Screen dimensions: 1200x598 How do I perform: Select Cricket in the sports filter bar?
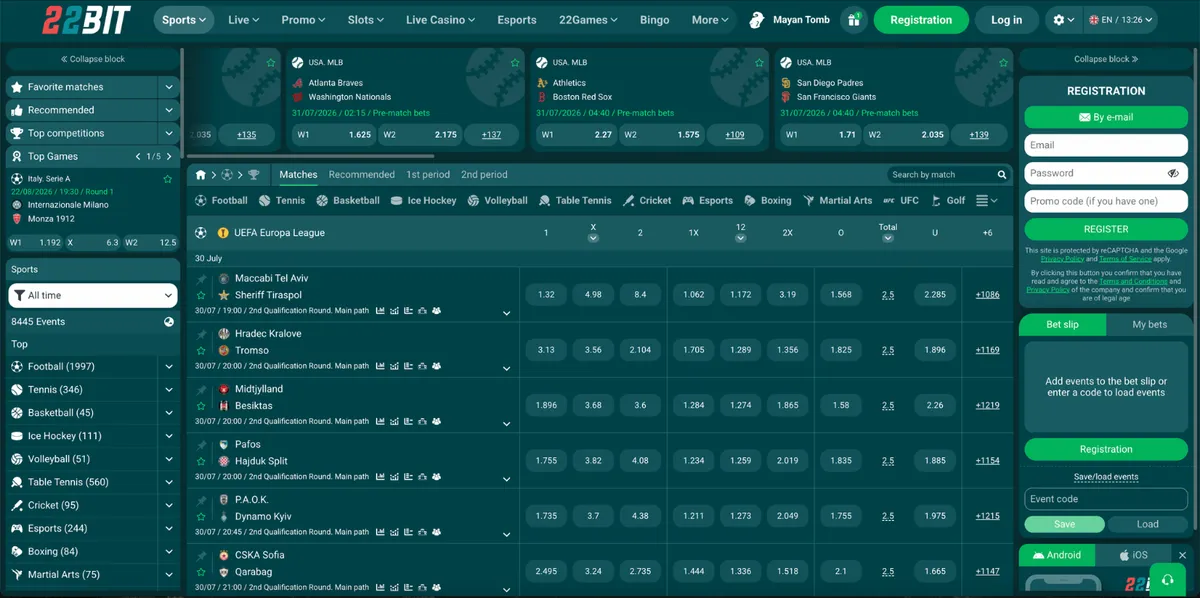[x=647, y=200]
